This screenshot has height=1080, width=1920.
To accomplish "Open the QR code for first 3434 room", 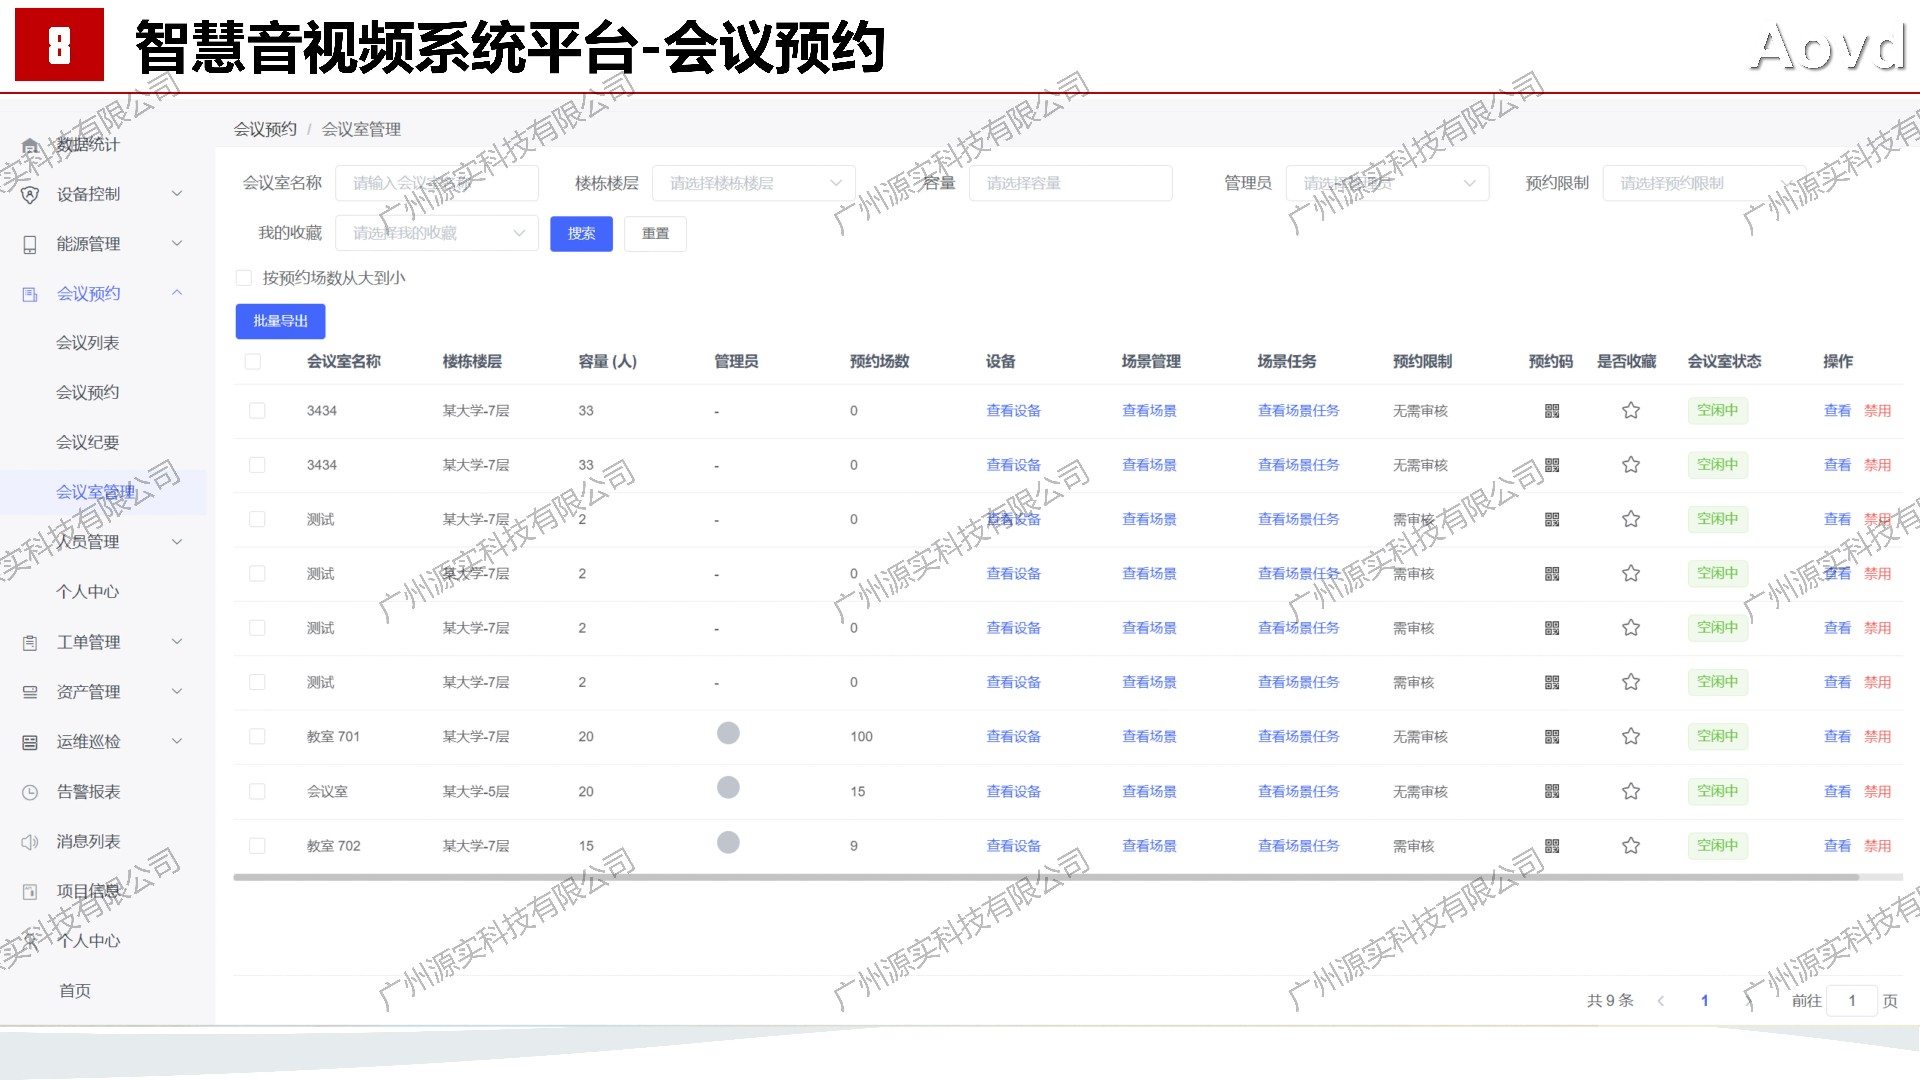I will pos(1551,411).
